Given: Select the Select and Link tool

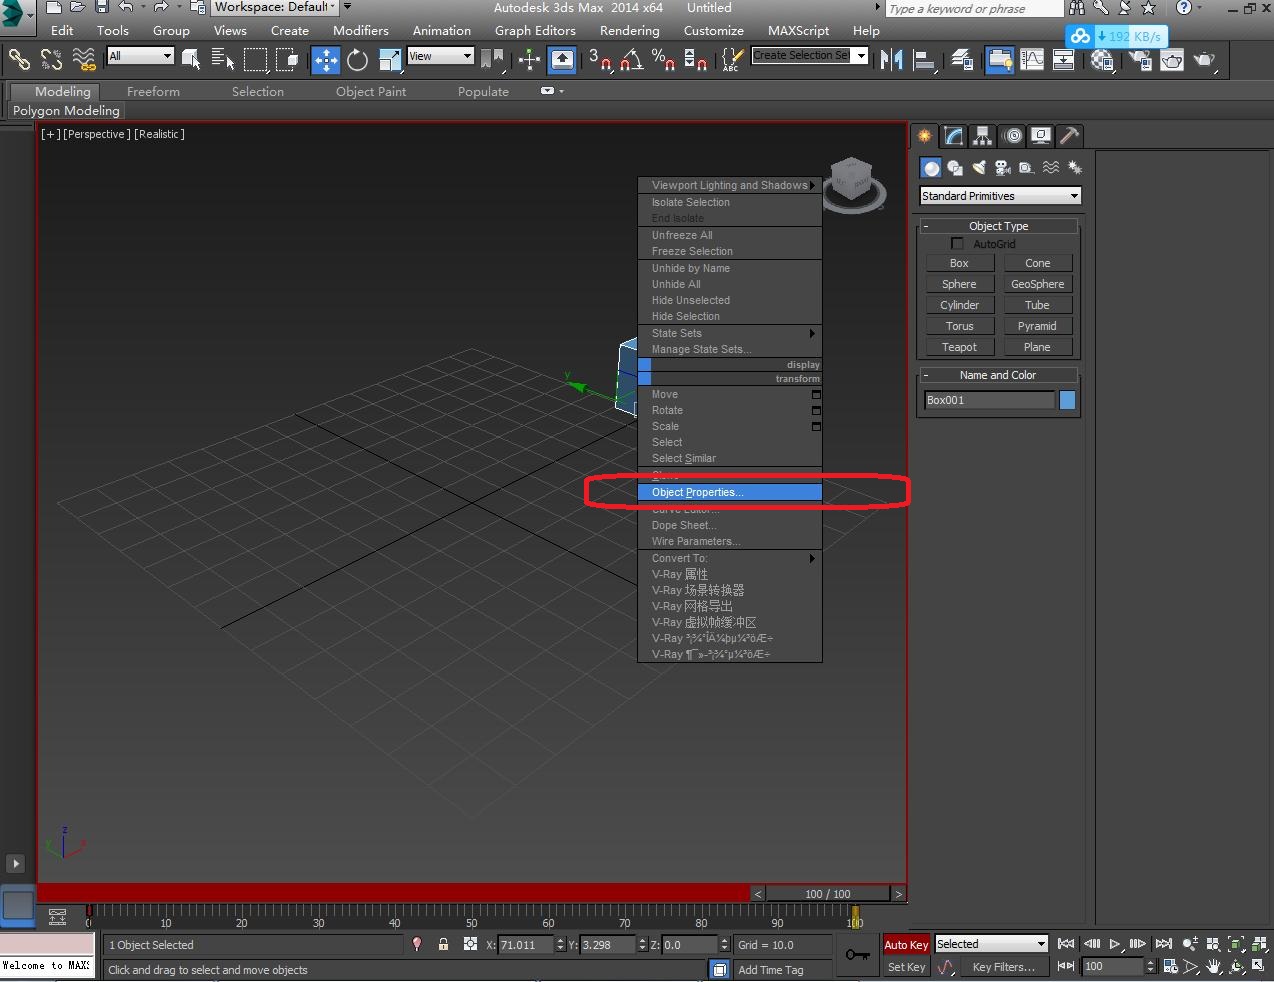Looking at the screenshot, I should point(19,60).
